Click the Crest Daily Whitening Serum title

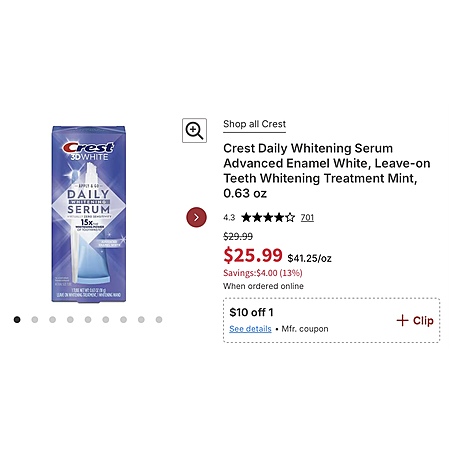click(327, 171)
